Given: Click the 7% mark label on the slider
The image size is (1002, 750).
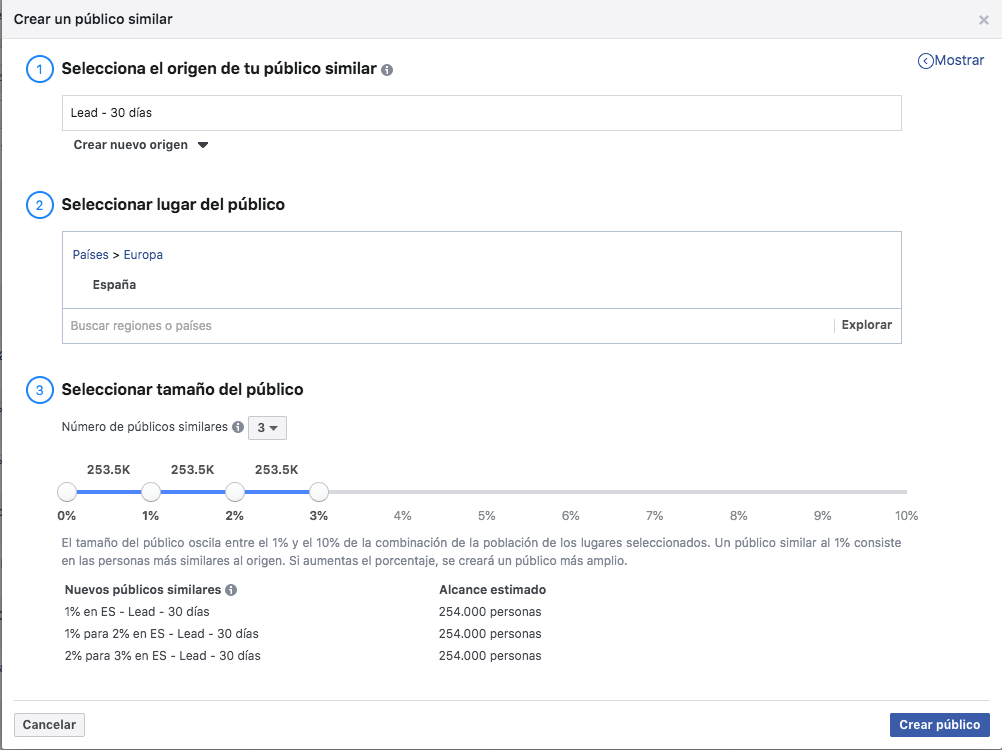Looking at the screenshot, I should [654, 516].
